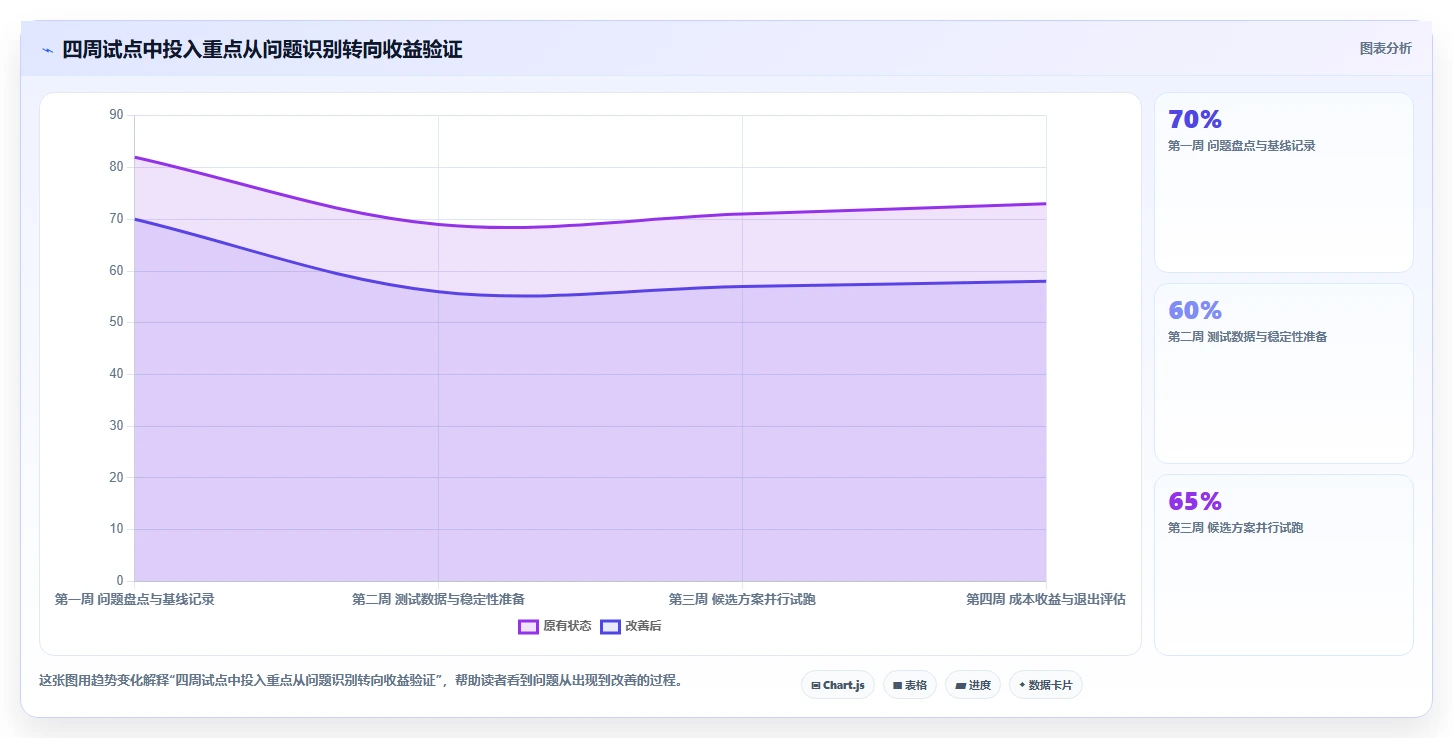Toggle the 改善后 legend item
Screen dimensions: 1453x738
pyautogui.click(x=631, y=626)
